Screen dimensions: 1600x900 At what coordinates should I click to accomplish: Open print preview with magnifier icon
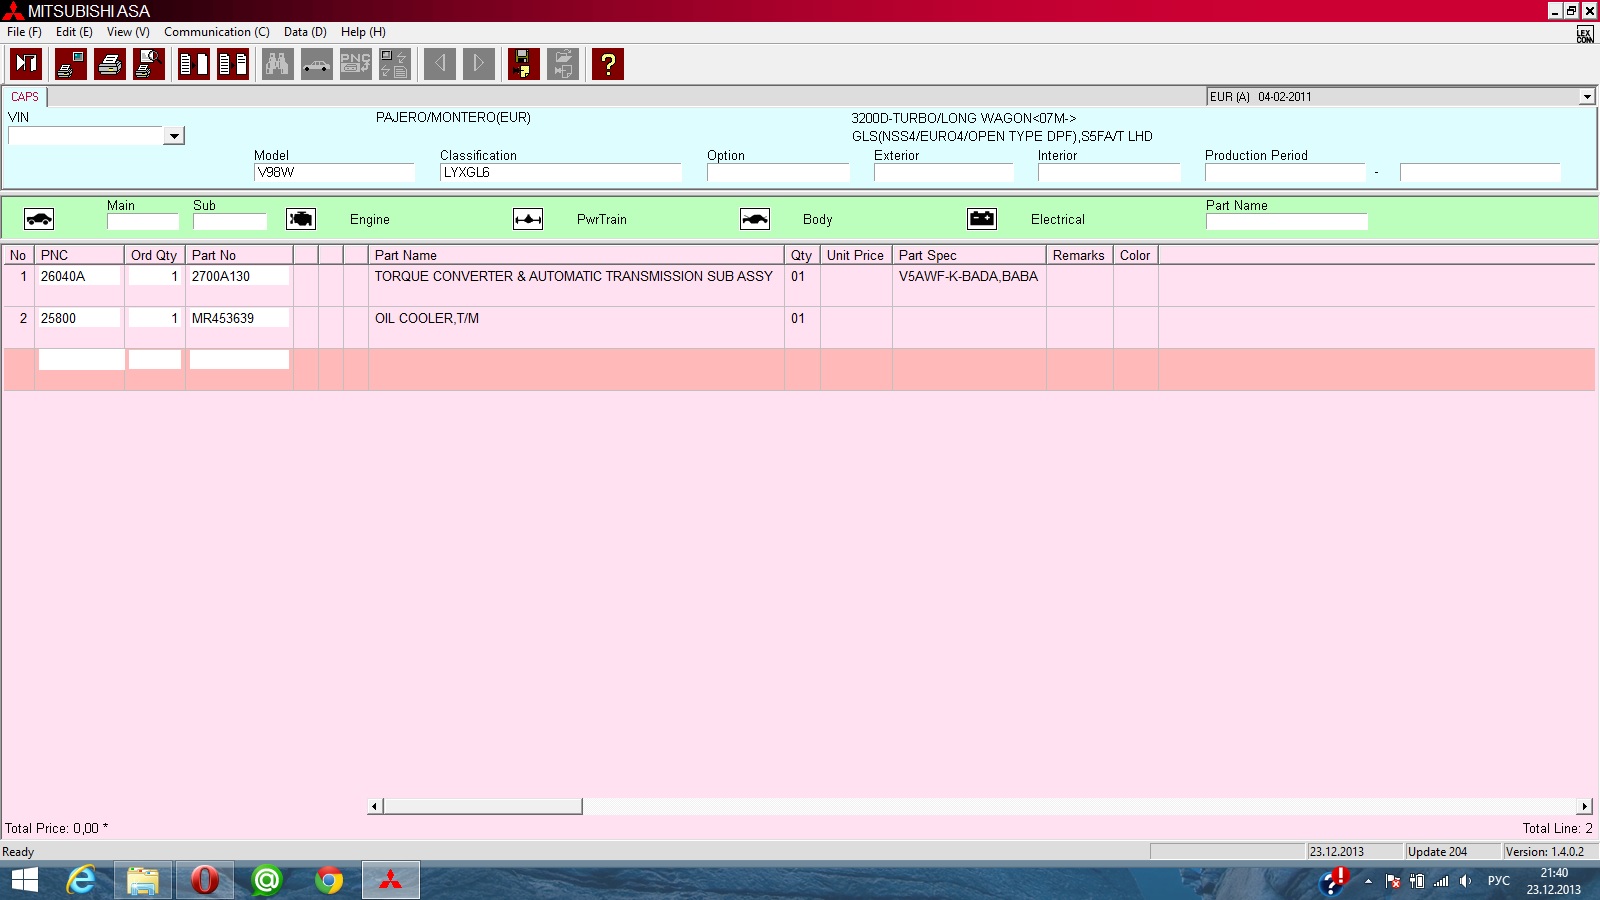click(149, 64)
